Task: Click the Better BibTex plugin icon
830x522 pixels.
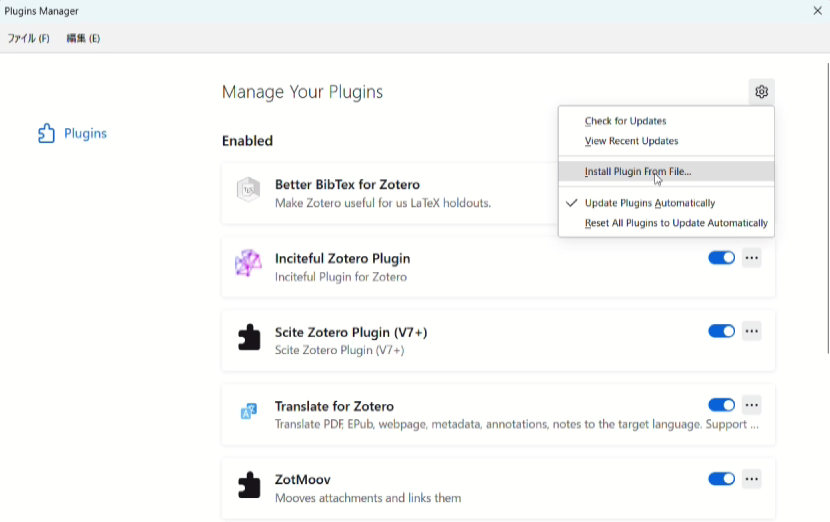Action: click(248, 190)
